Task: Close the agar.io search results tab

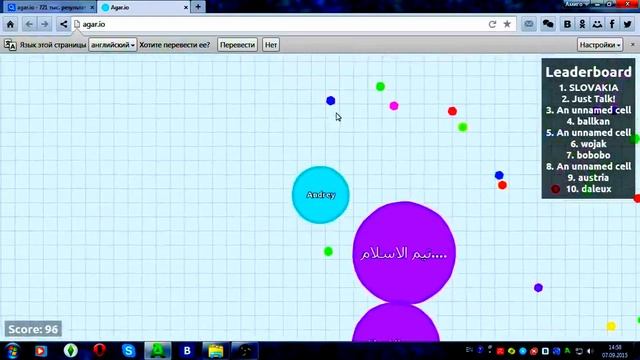Action: click(92, 7)
